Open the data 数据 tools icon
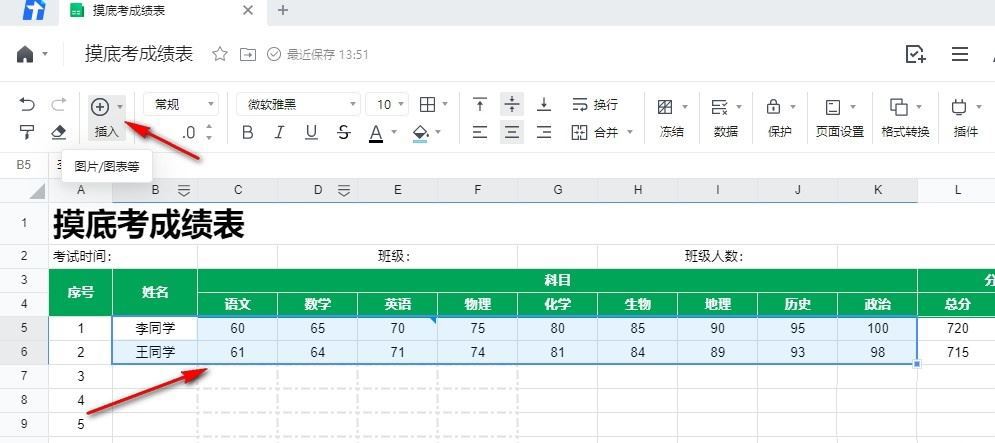The image size is (995, 443). [720, 107]
